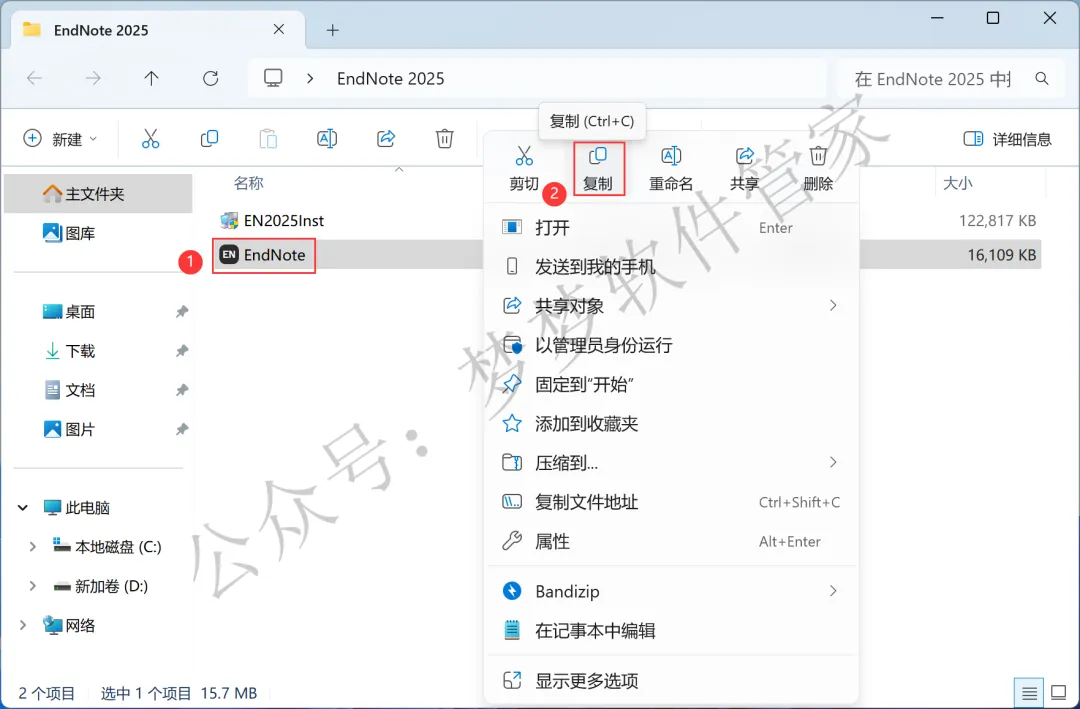Unpin 下载 from quick access

(182, 351)
